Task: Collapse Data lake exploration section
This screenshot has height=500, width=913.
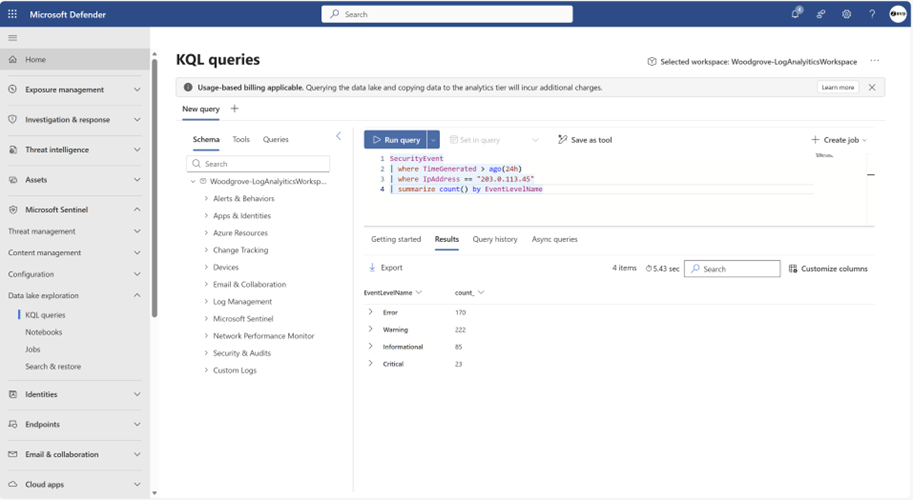Action: [137, 295]
